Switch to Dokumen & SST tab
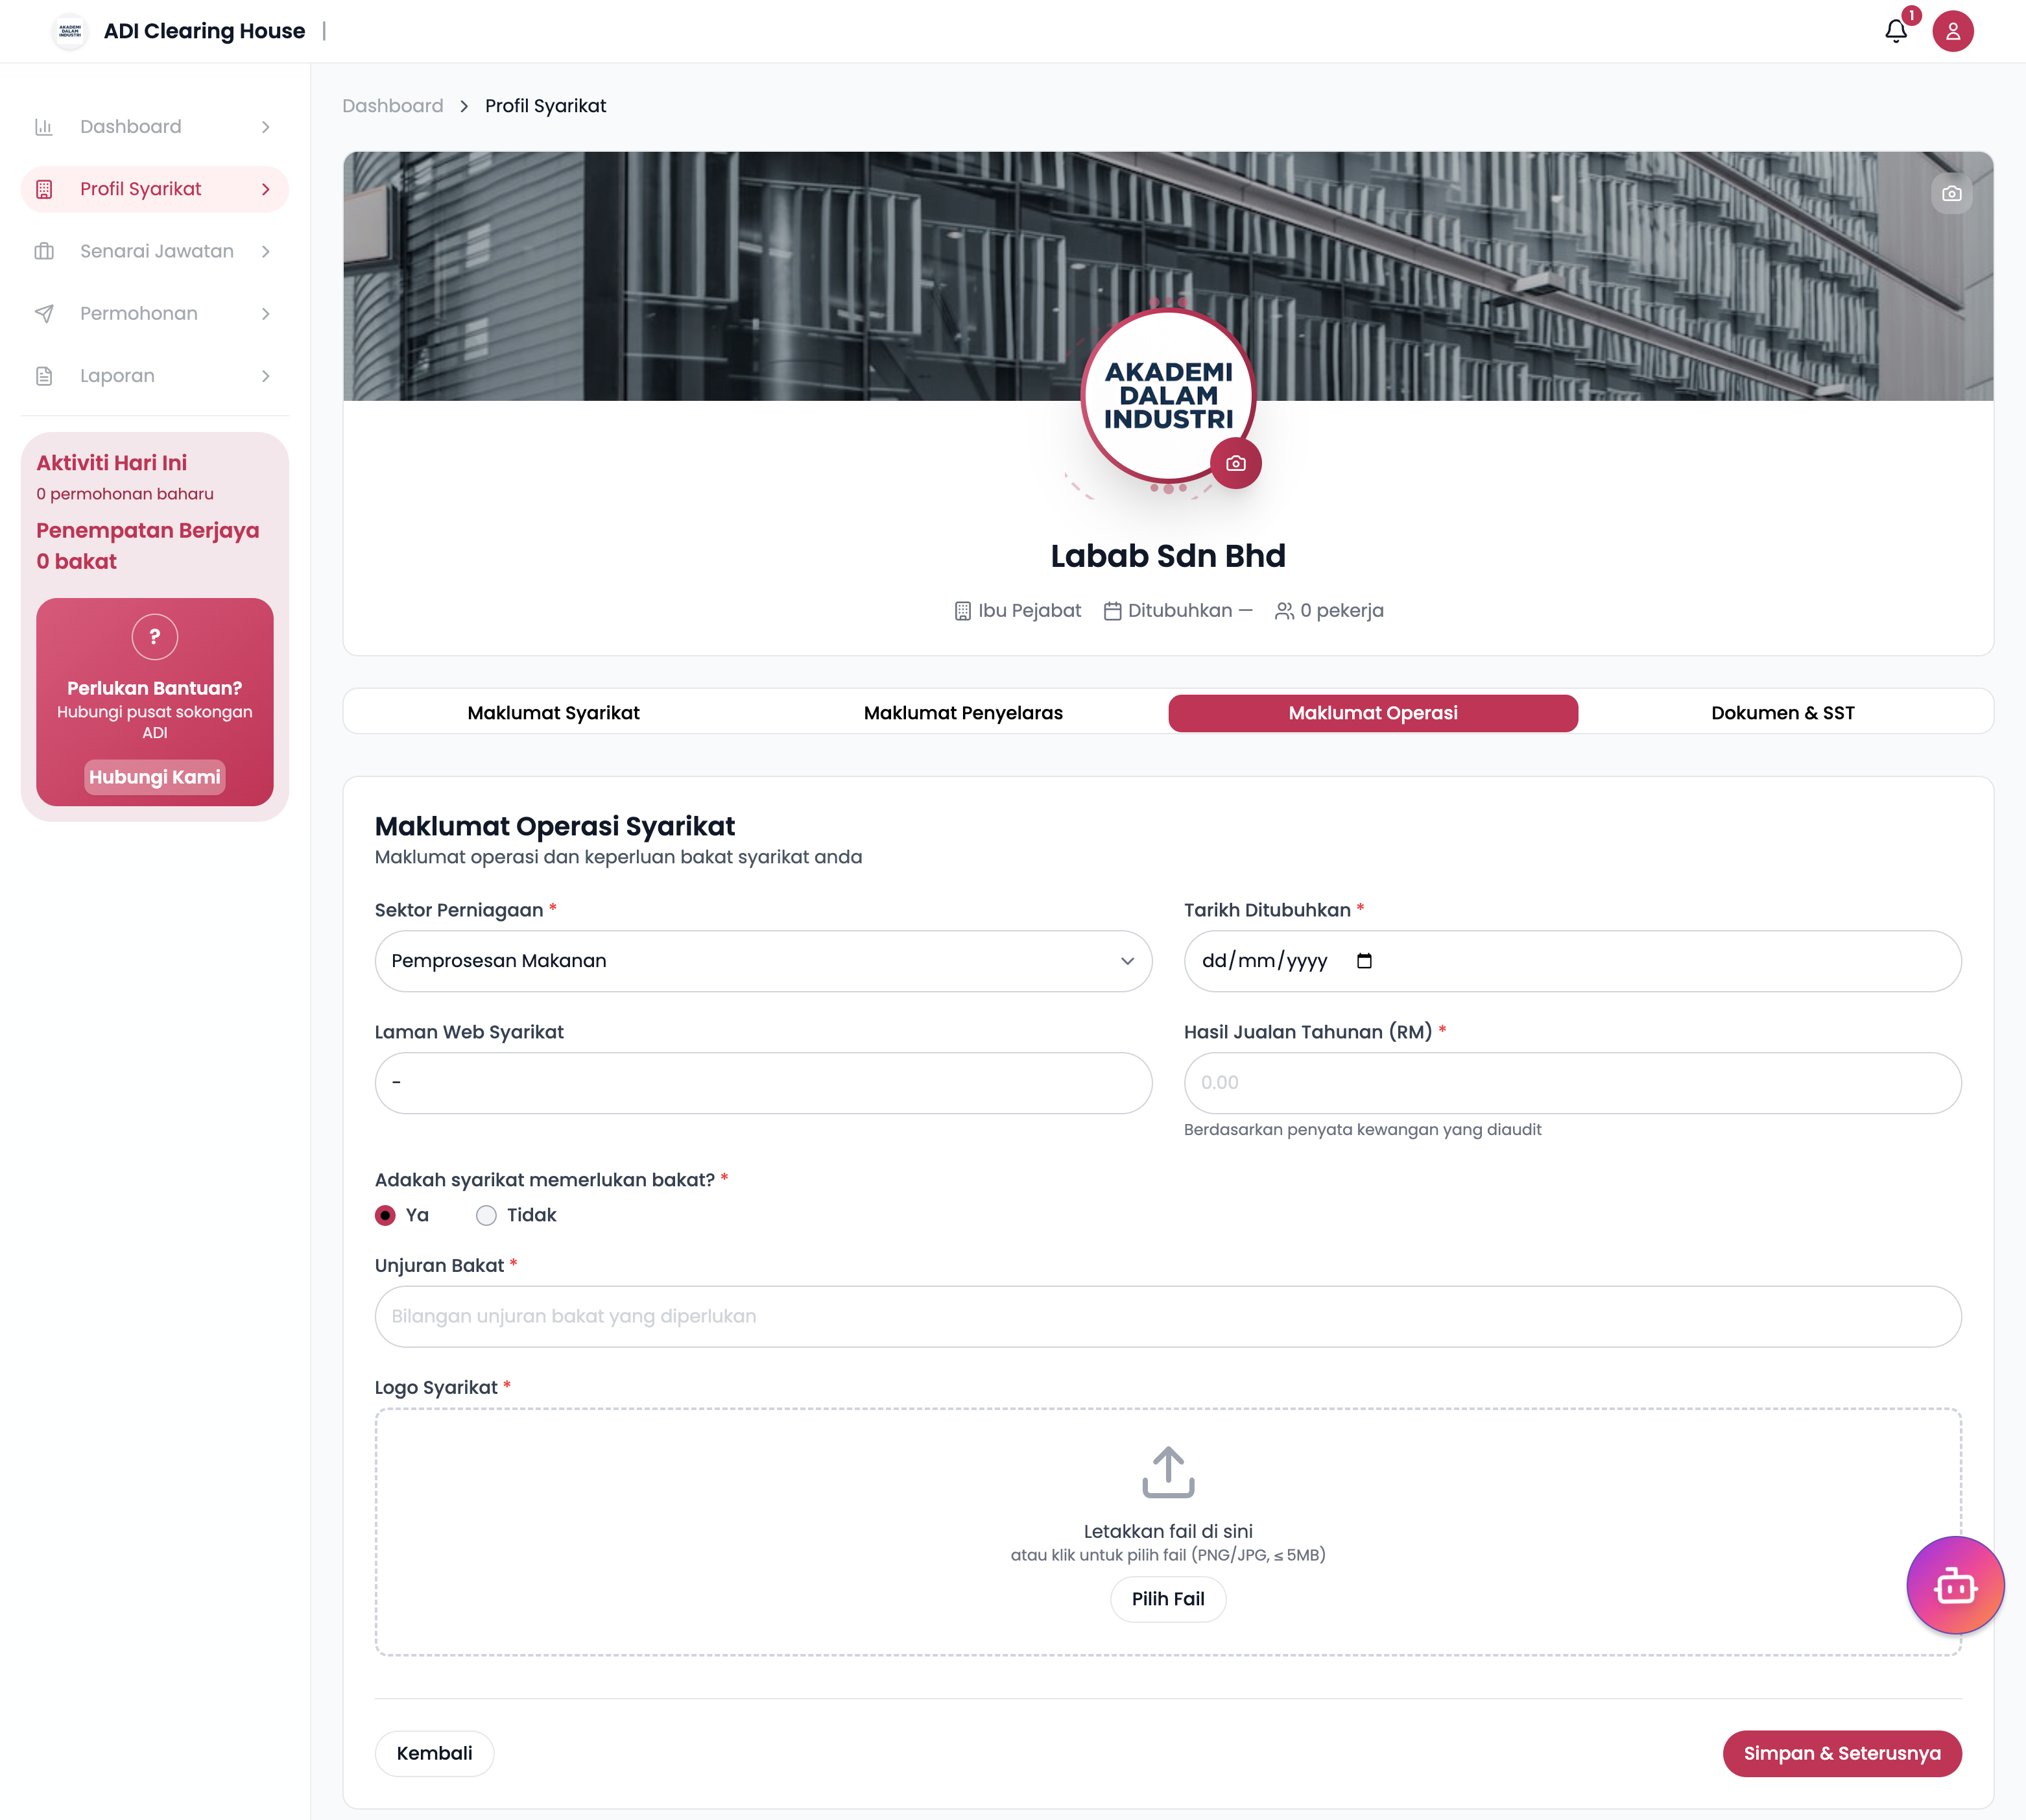This screenshot has width=2026, height=1820. pos(1782,713)
